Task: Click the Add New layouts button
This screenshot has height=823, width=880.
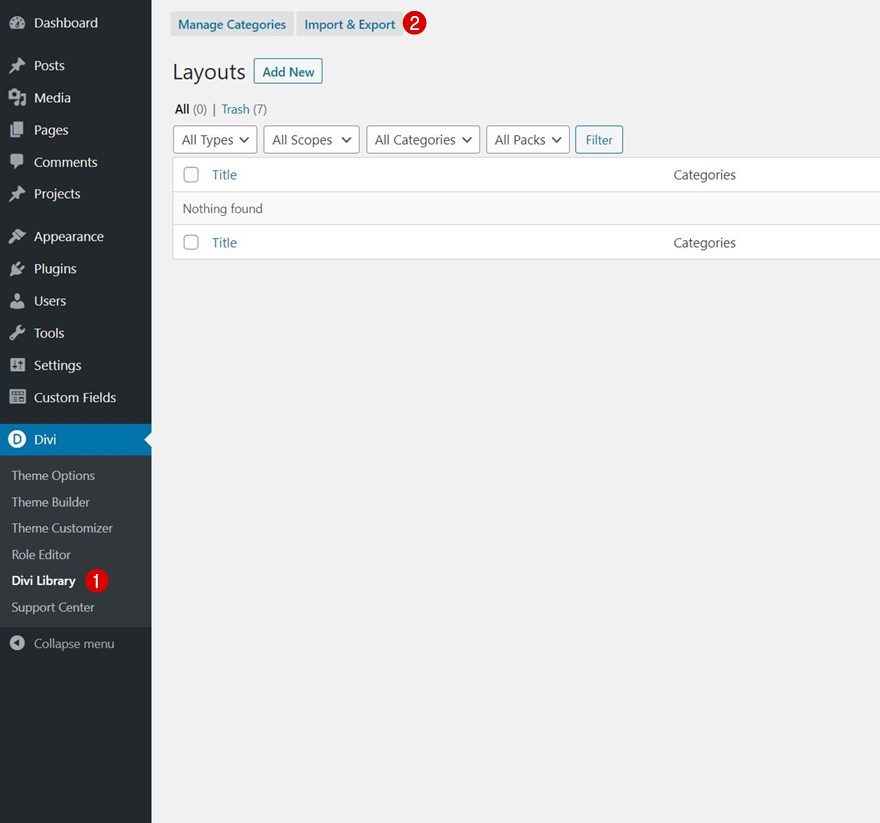Action: coord(288,71)
